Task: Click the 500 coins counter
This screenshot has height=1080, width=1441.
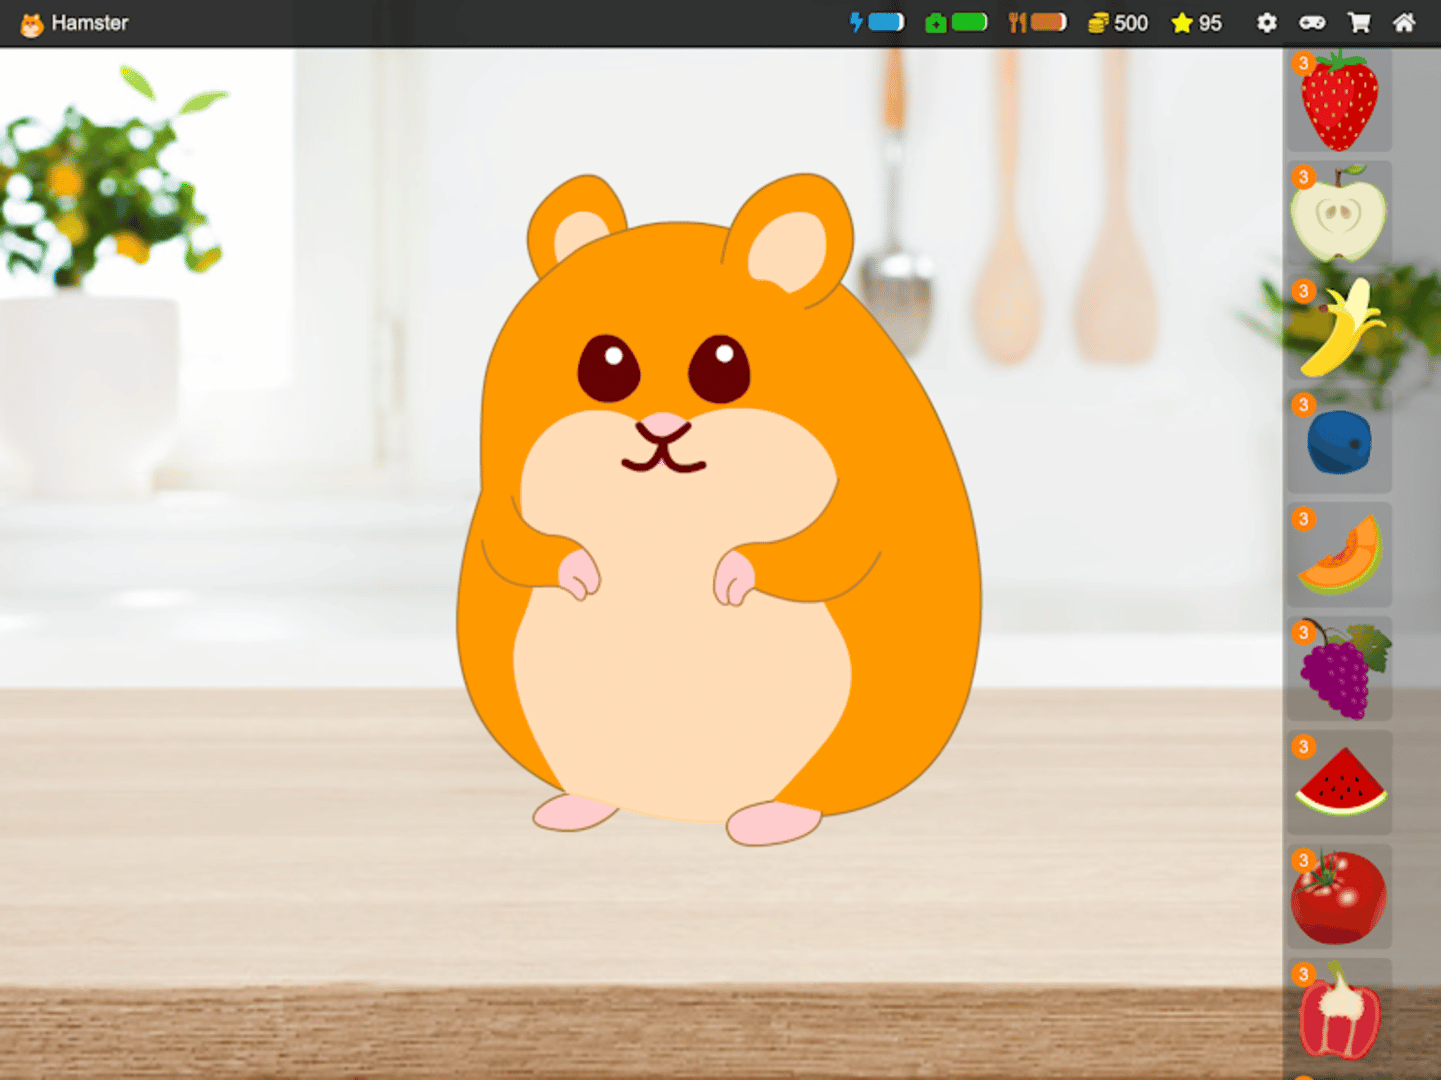Action: pos(1119,23)
